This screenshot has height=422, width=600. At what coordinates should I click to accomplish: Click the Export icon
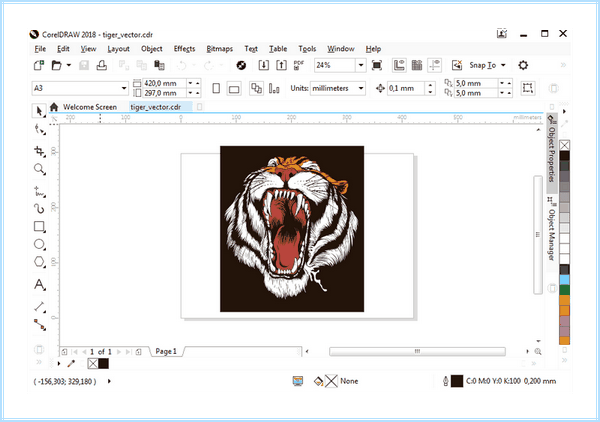pos(281,65)
